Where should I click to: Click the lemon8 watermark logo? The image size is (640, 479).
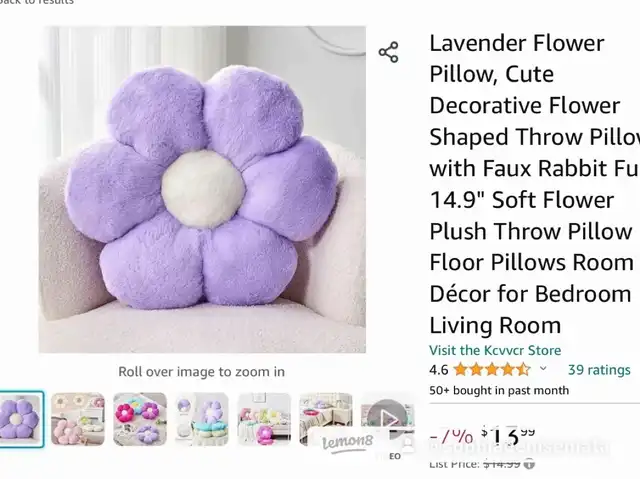(347, 442)
